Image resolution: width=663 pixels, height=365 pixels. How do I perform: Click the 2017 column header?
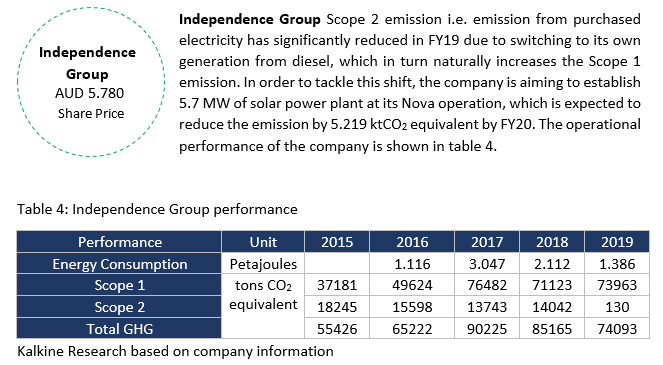click(487, 242)
